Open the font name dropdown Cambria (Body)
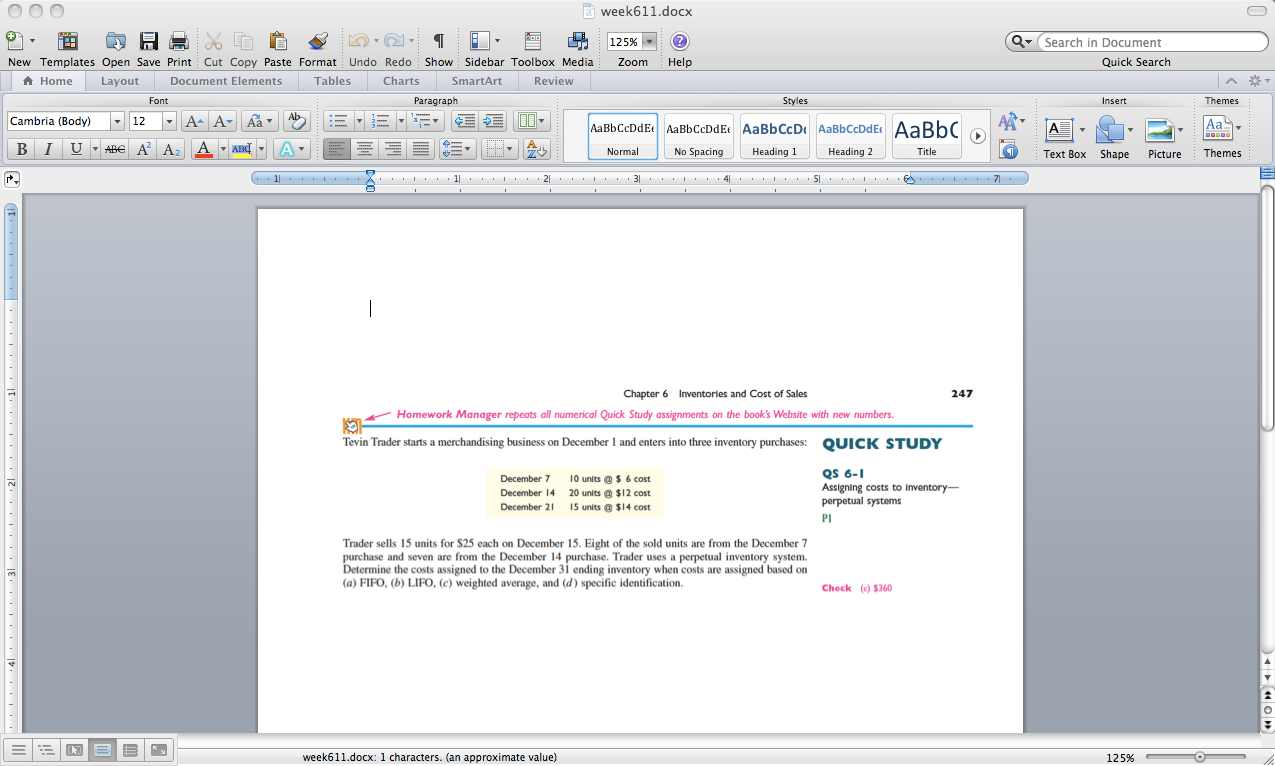Viewport: 1275px width, 766px height. [x=117, y=121]
